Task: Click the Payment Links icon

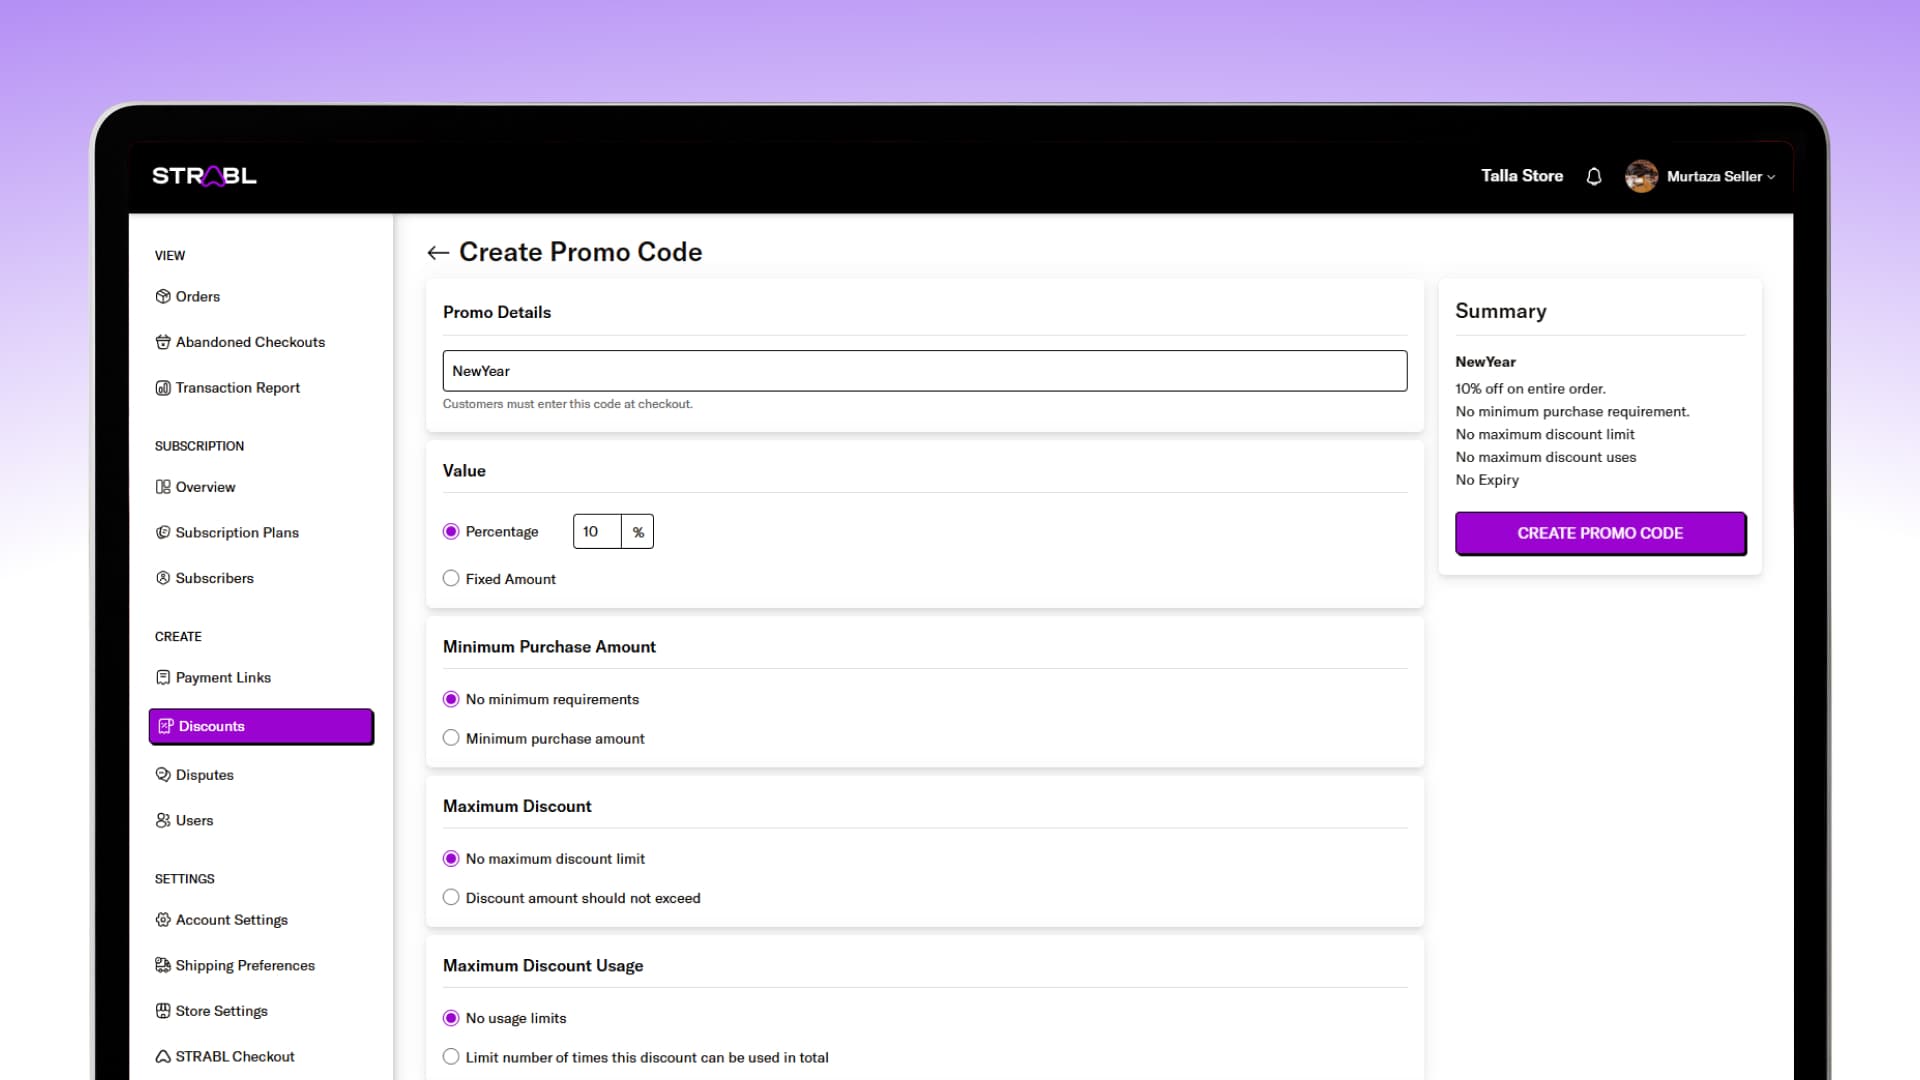Action: click(163, 678)
